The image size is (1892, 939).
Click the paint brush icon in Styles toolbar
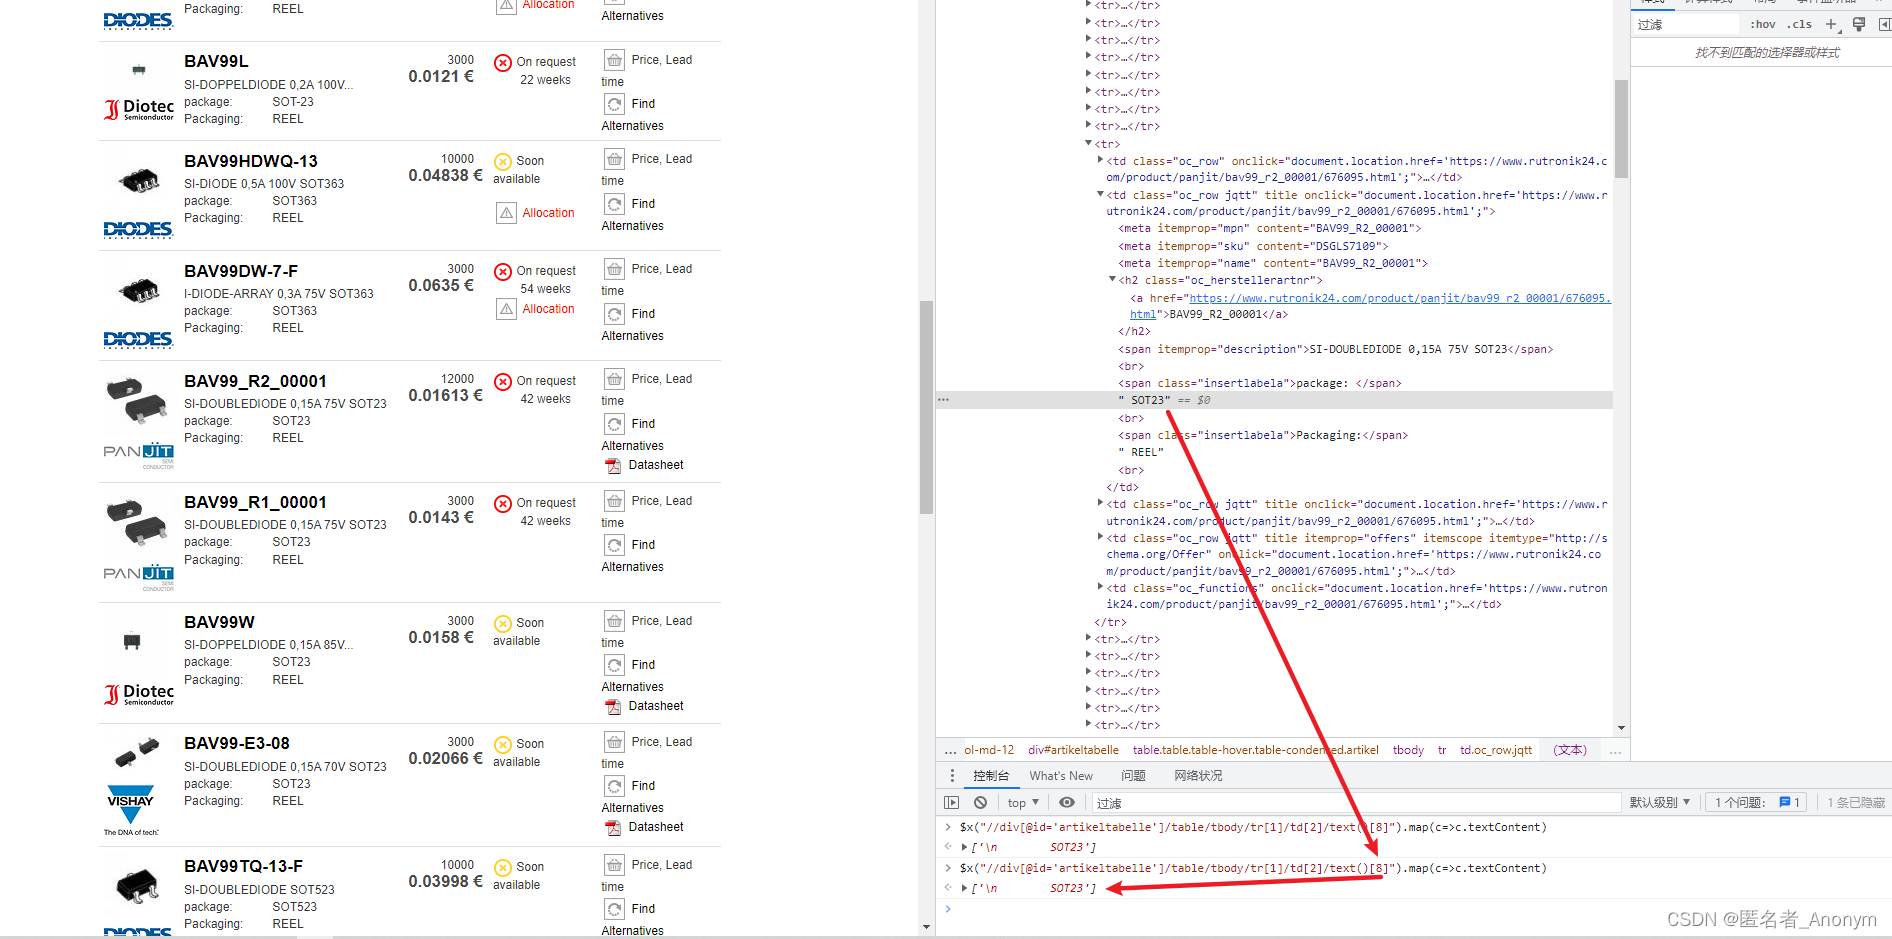[x=1859, y=24]
